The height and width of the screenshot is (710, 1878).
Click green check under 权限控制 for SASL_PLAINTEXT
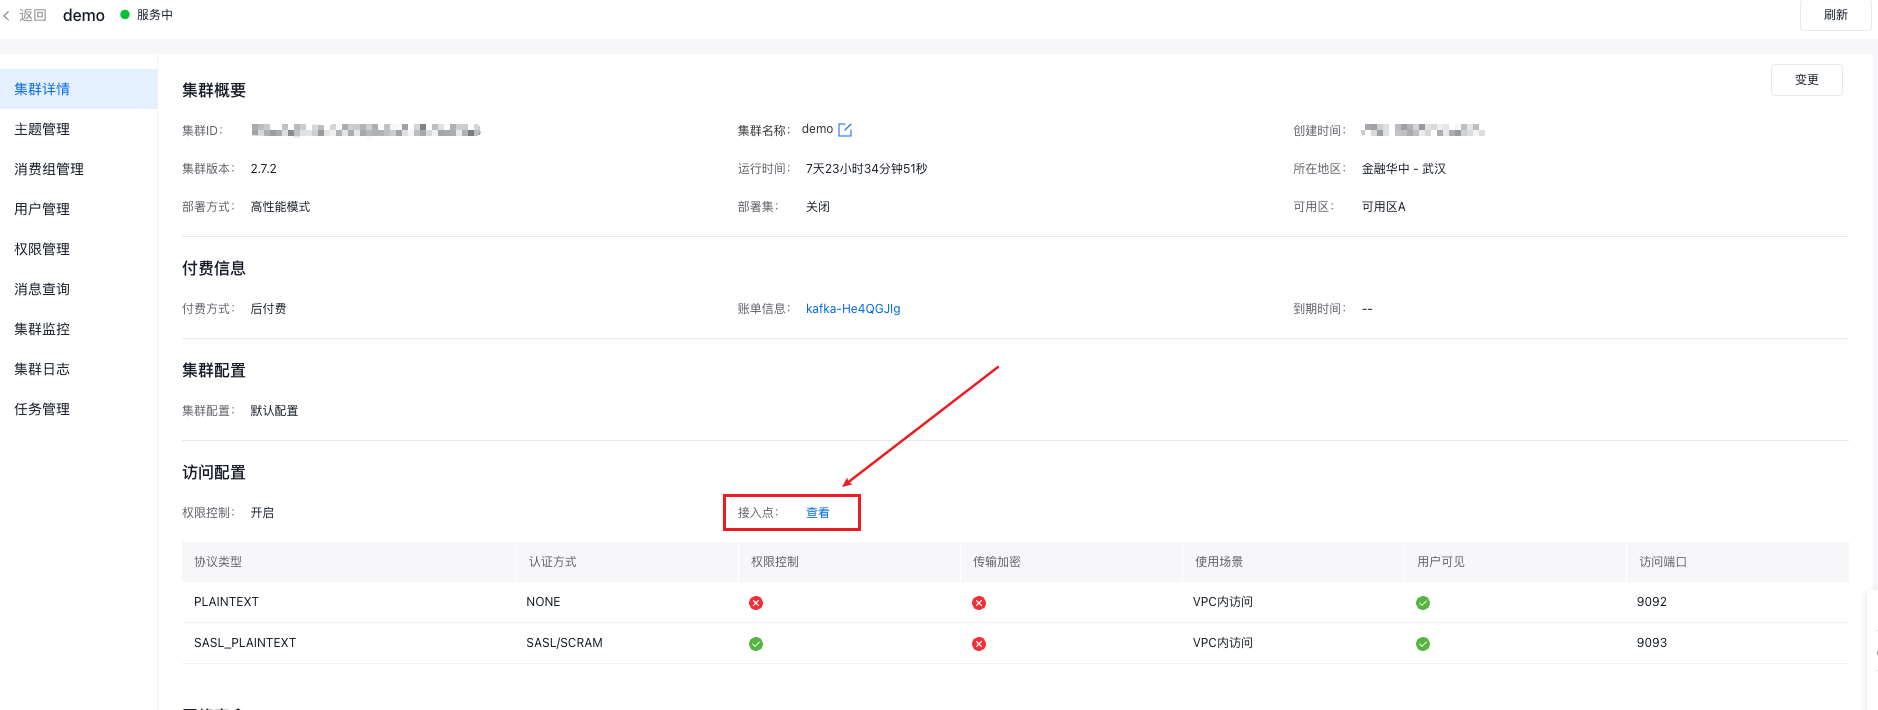[756, 644]
